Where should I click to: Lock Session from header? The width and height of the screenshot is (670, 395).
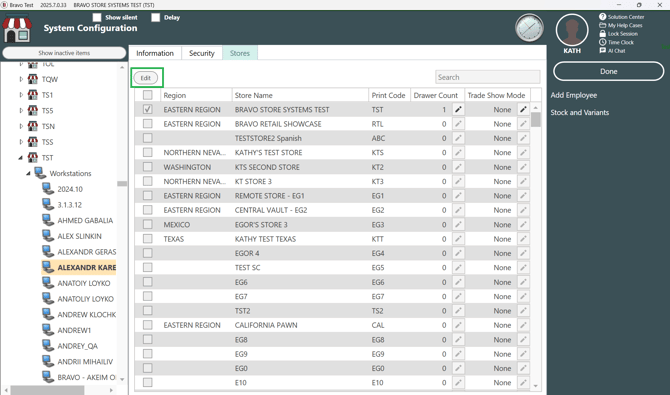[x=618, y=34]
